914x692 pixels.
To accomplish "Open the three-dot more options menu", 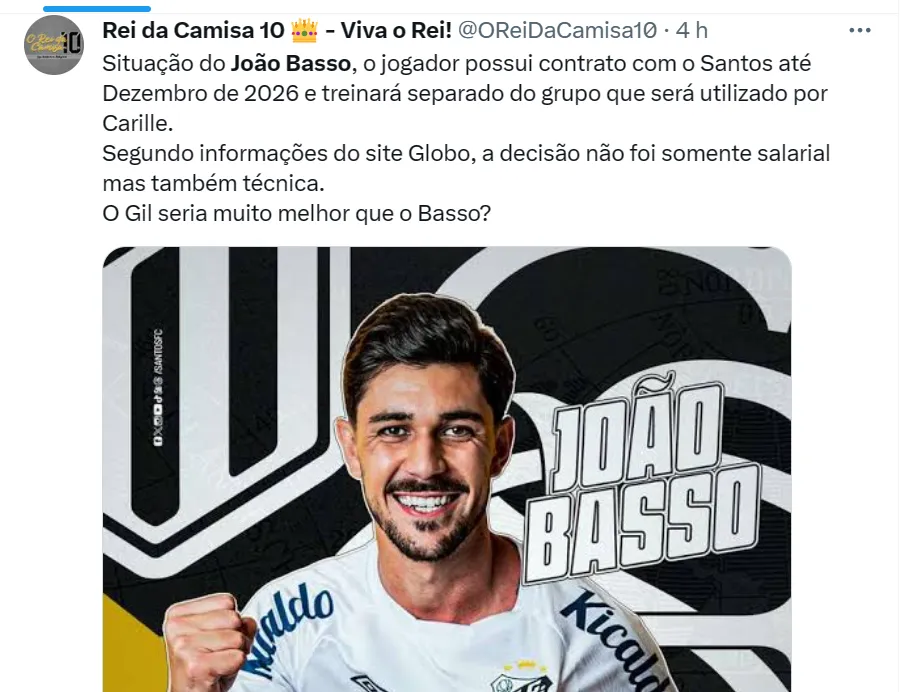I will [x=860, y=30].
